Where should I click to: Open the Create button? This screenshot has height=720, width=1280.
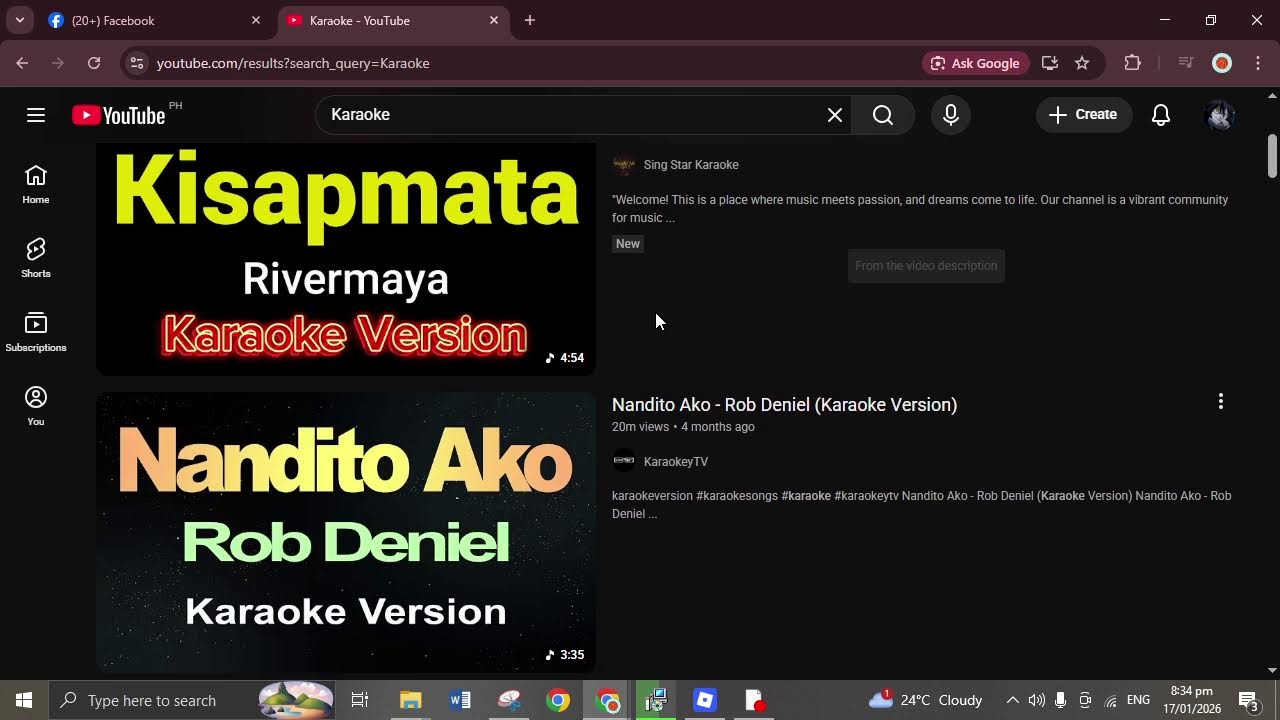[1083, 115]
